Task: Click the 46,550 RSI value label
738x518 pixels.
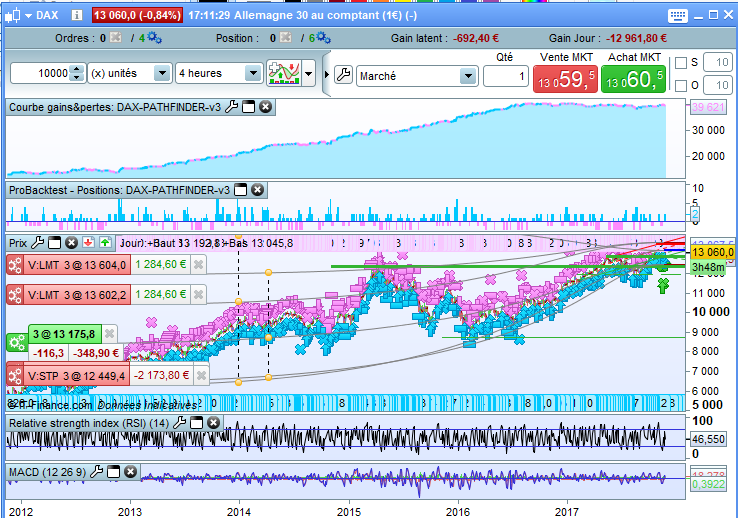Action: click(x=708, y=439)
